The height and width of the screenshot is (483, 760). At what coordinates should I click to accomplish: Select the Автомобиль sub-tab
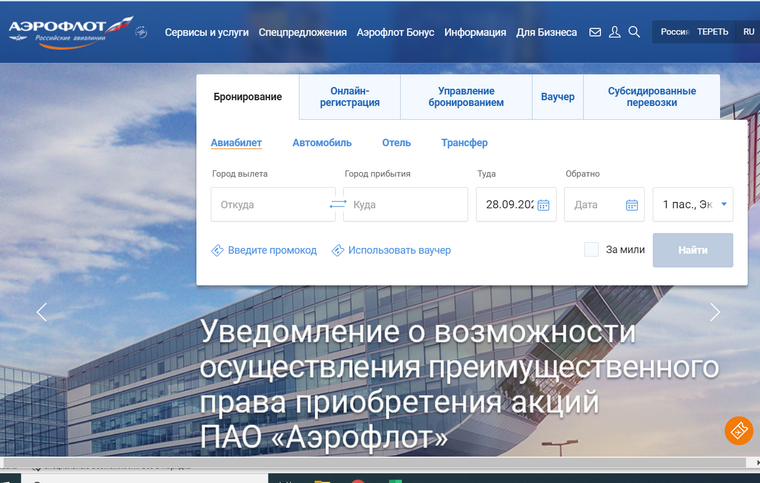point(322,143)
